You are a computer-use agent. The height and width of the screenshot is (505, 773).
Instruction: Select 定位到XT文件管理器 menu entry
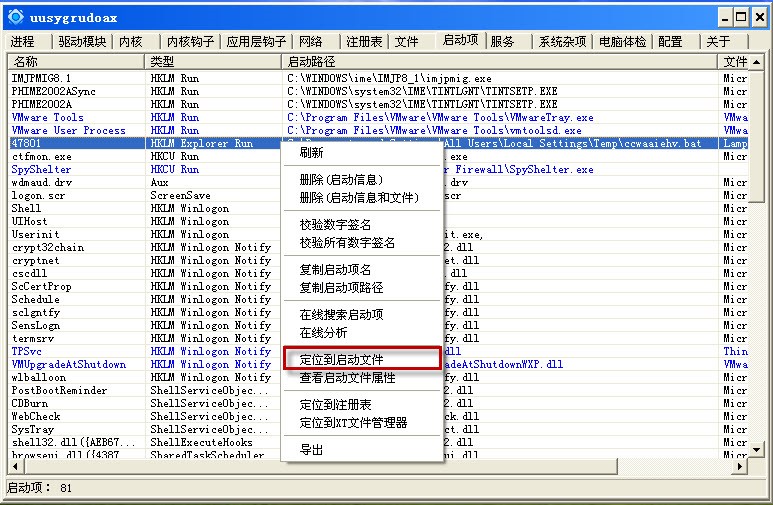pos(362,423)
